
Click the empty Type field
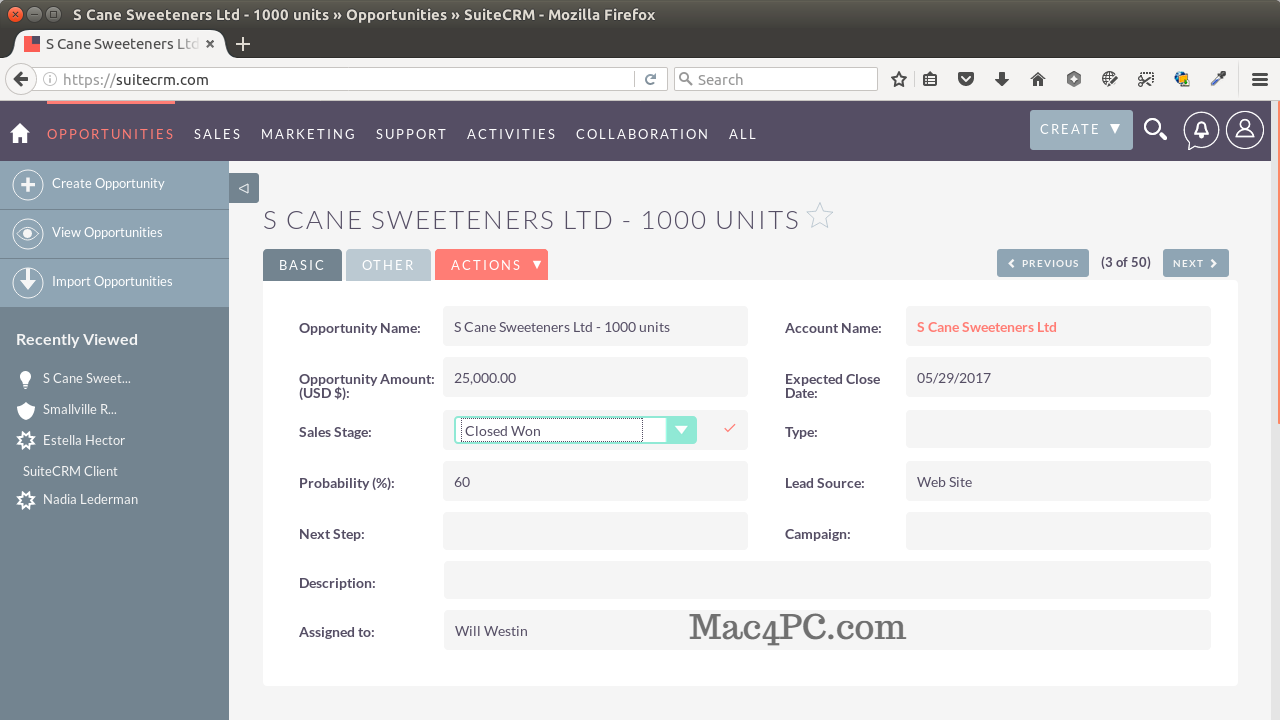(x=1058, y=429)
